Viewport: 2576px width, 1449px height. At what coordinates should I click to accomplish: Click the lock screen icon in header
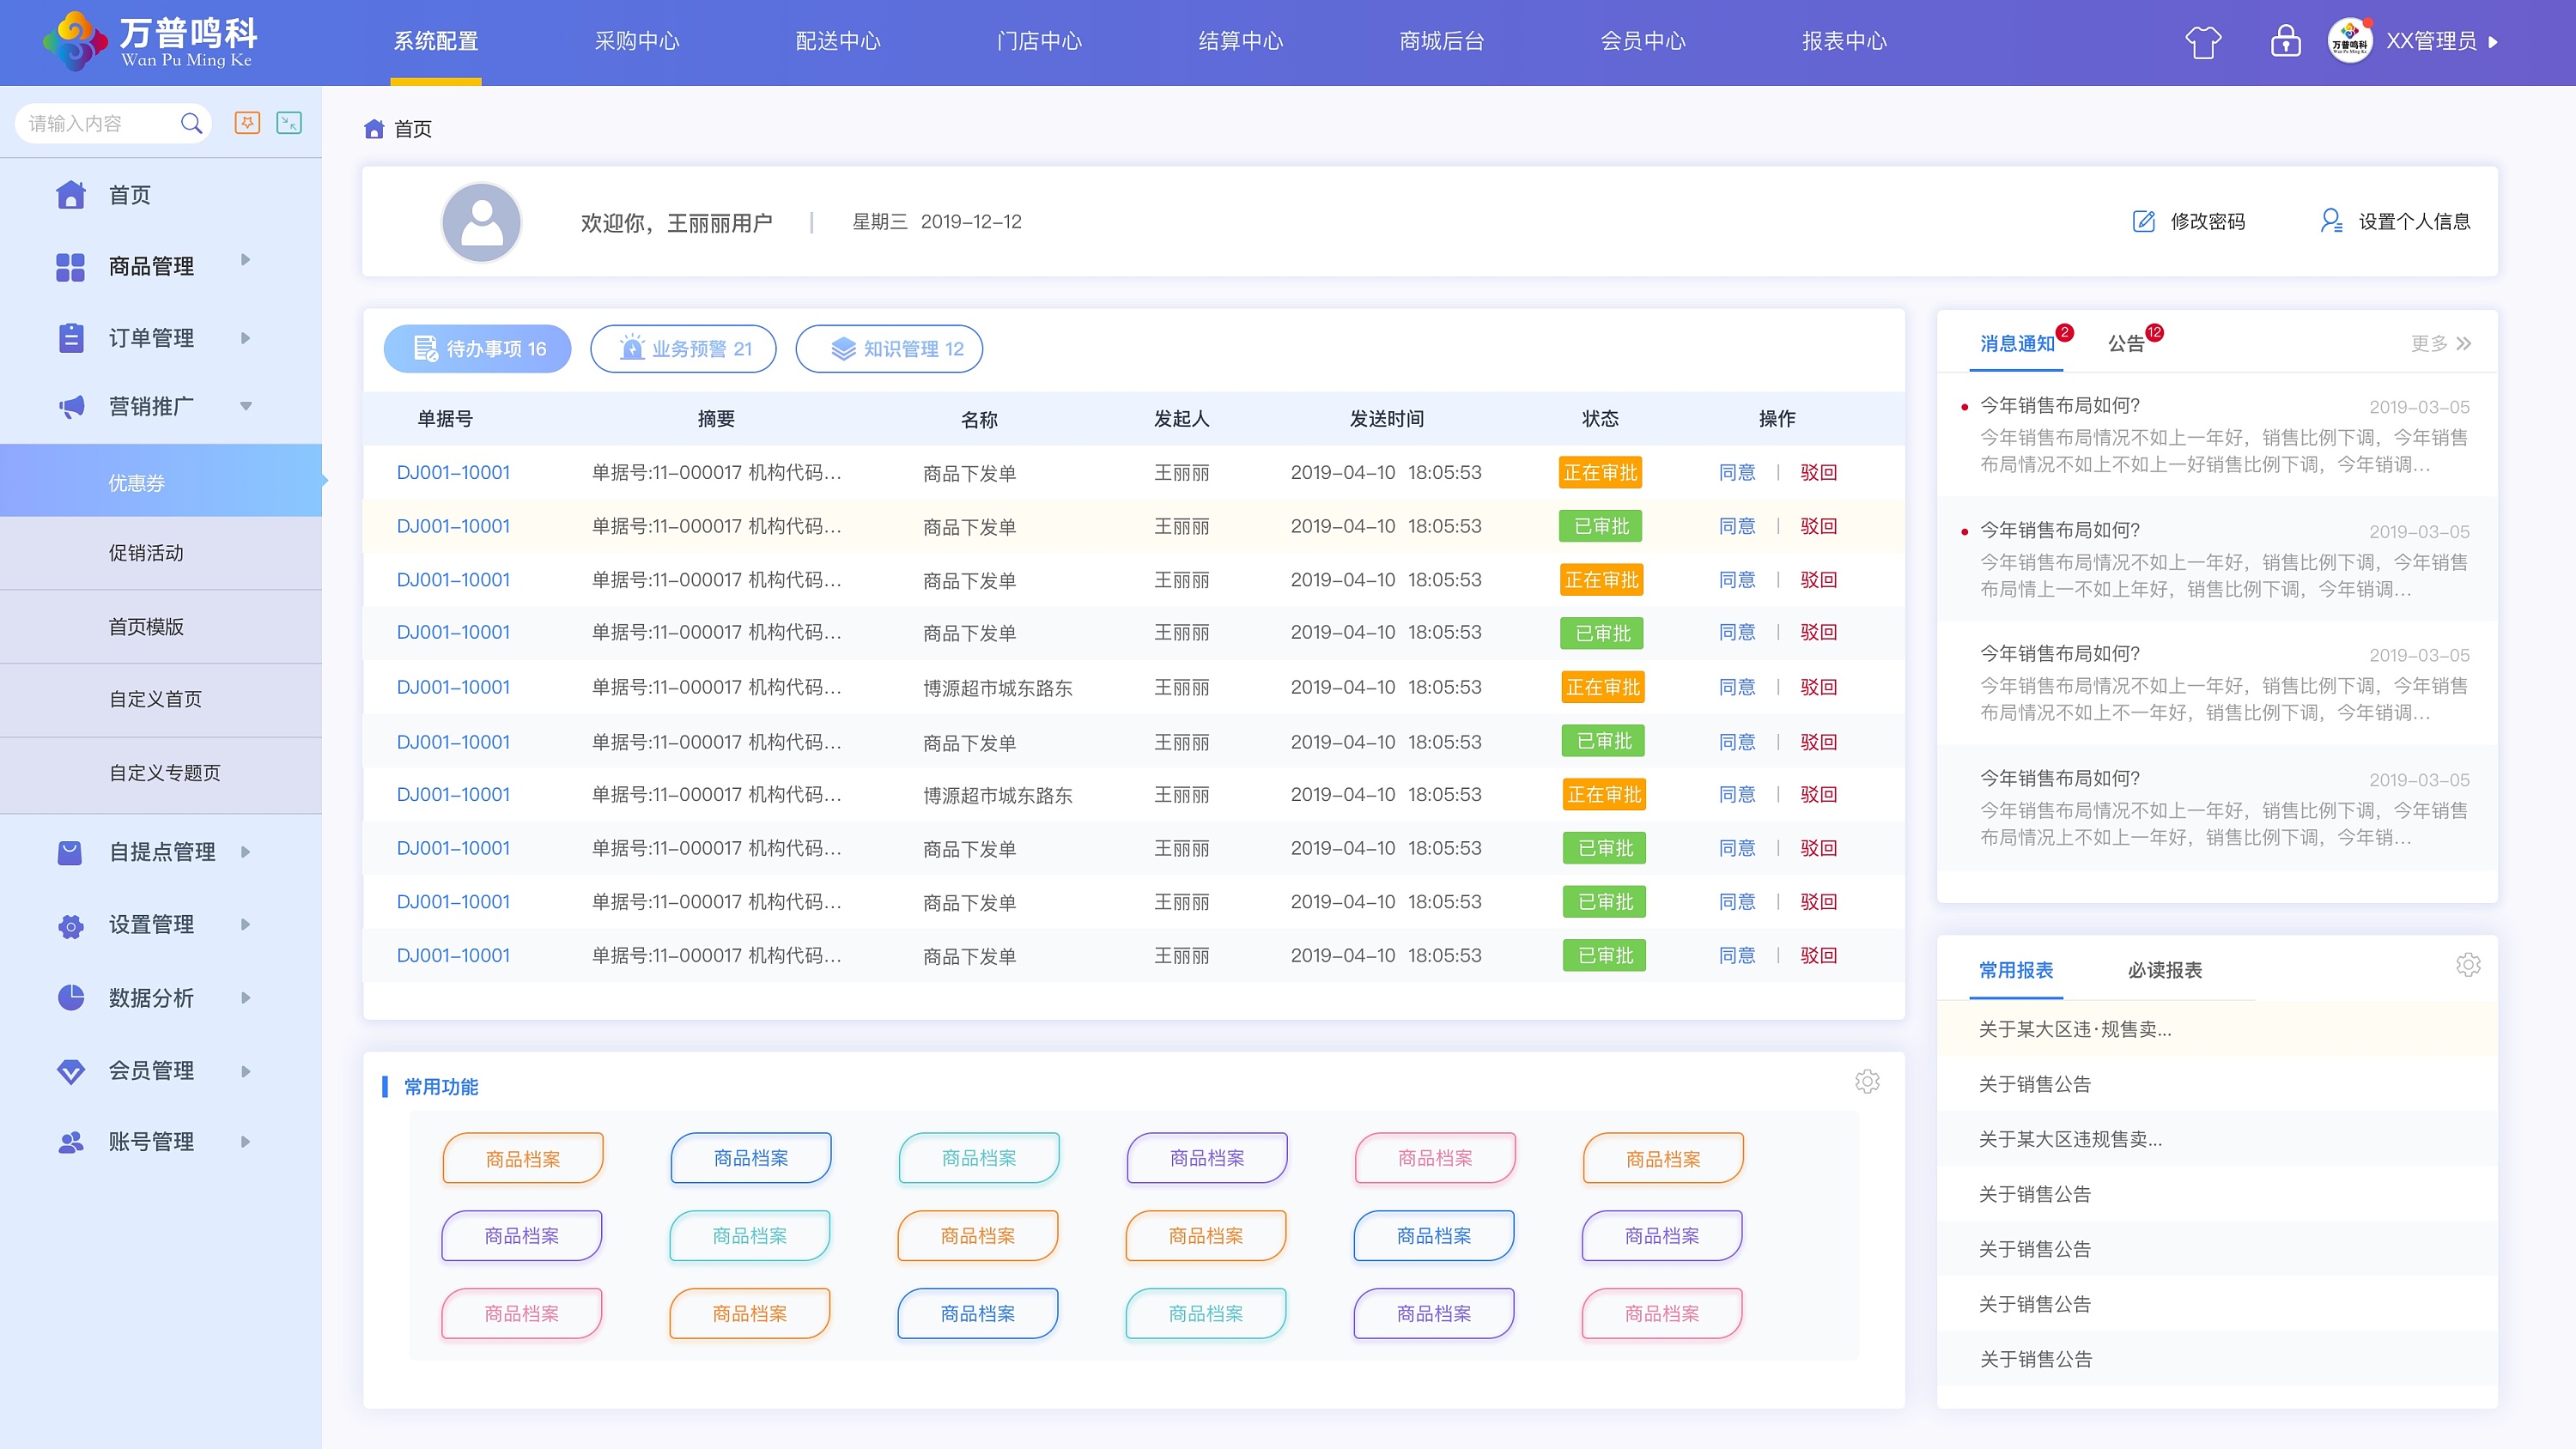(x=2286, y=41)
